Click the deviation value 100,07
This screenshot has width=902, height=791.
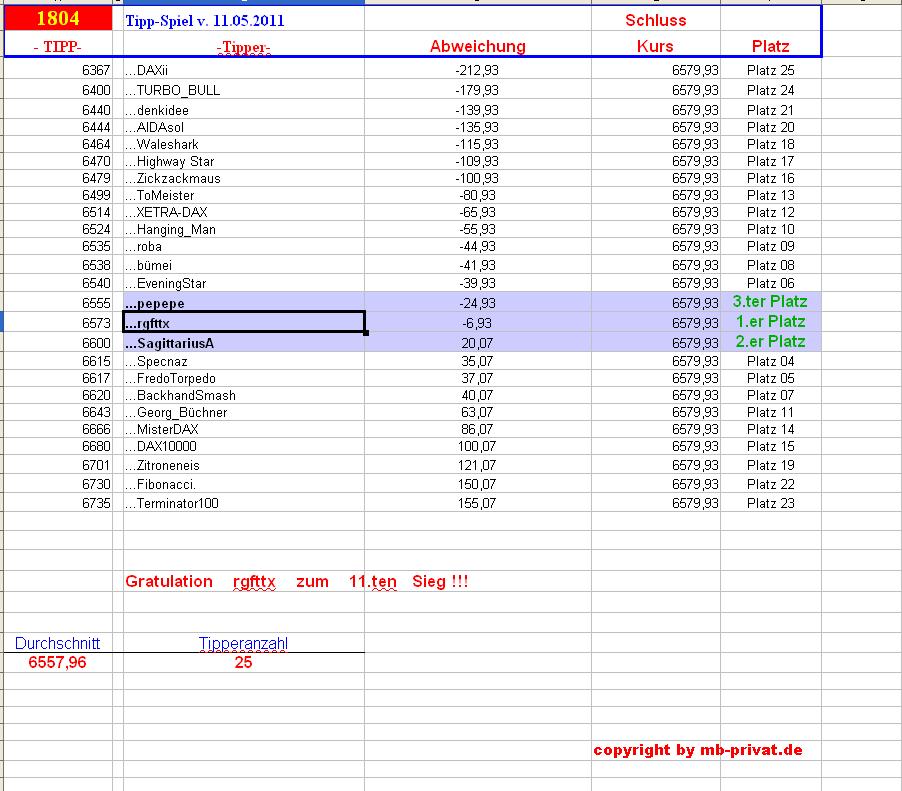point(477,446)
